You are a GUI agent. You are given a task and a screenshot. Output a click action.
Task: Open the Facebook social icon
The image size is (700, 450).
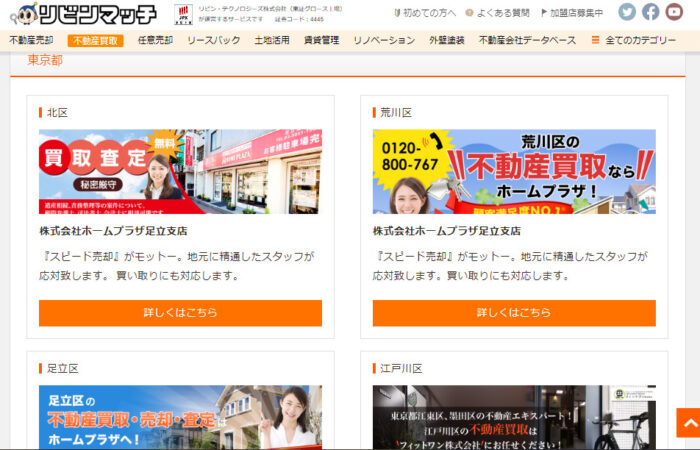650,12
